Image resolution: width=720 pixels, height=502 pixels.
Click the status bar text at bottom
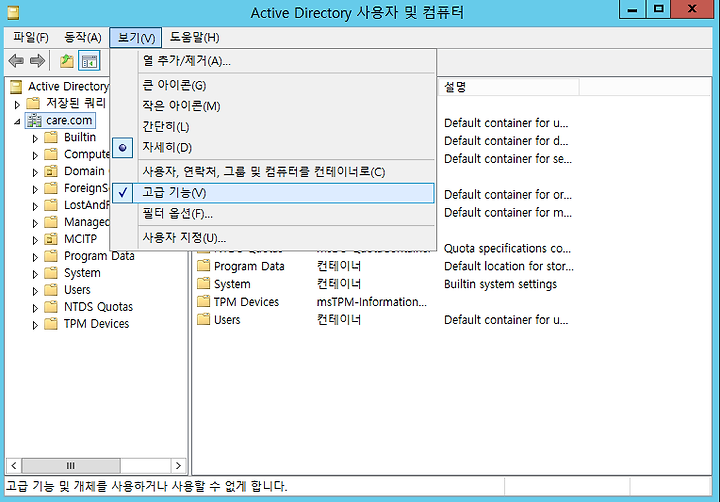pos(146,486)
